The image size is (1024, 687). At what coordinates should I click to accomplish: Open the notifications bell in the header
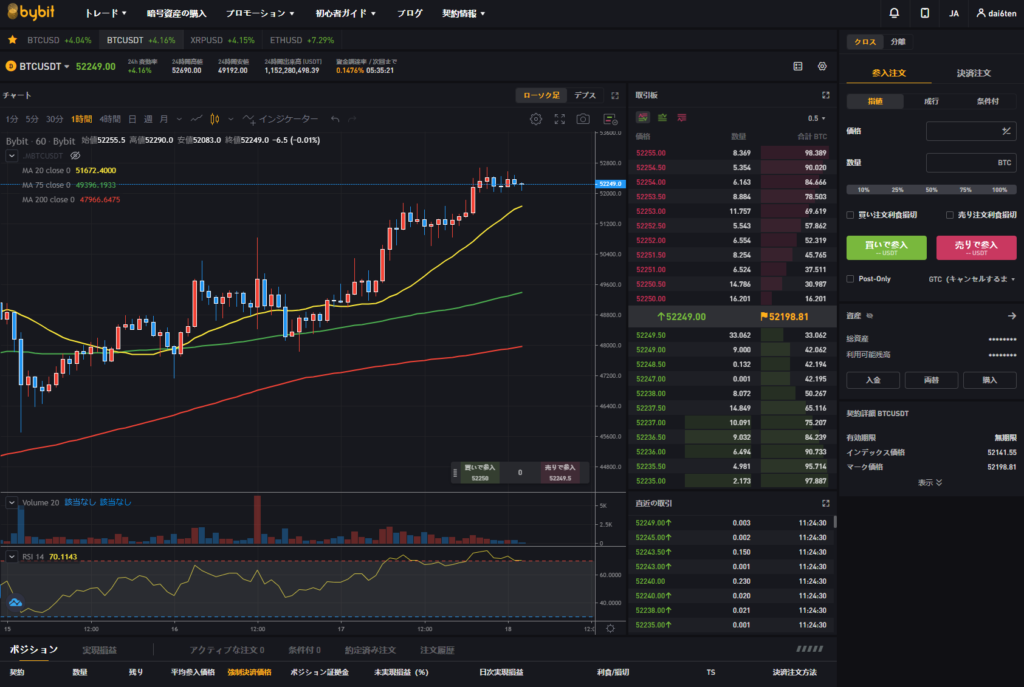point(894,13)
